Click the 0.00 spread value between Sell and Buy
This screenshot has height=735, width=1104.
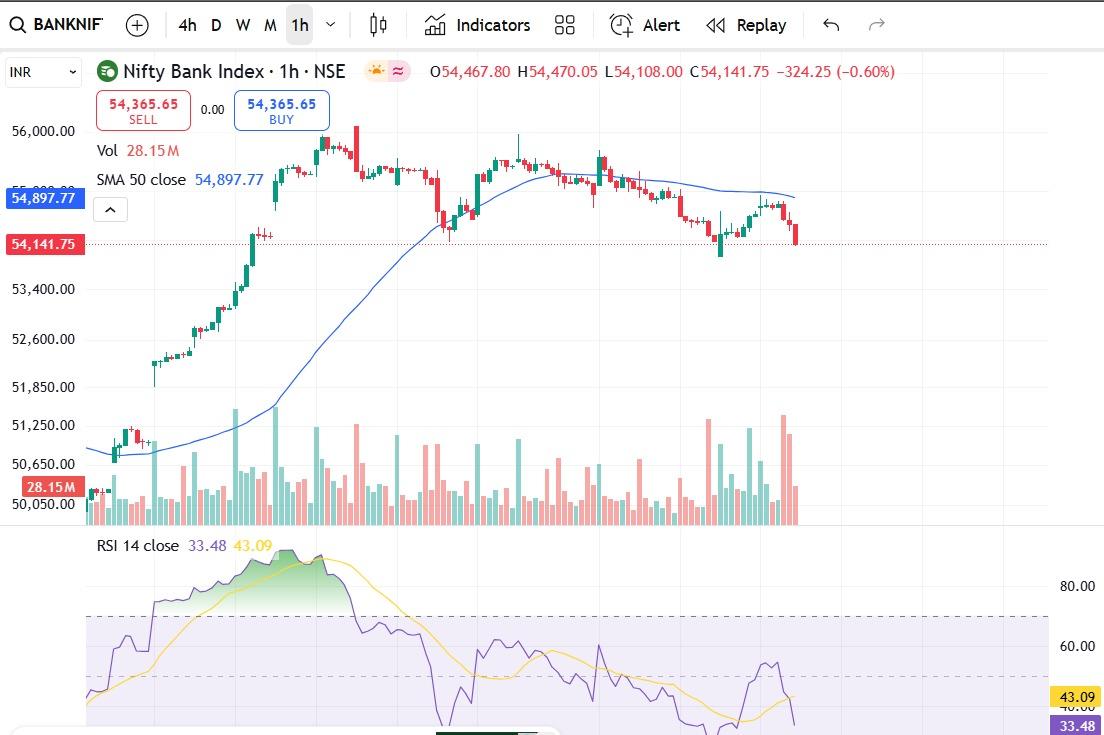(x=212, y=110)
